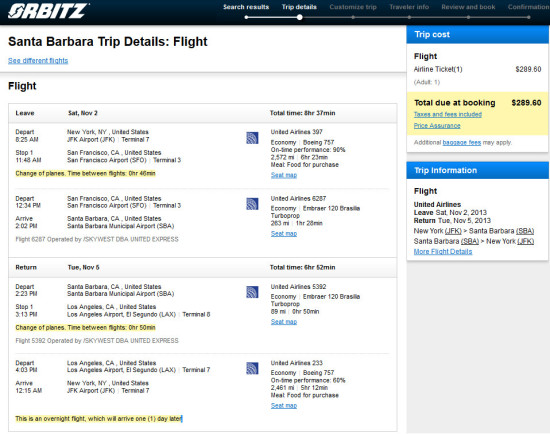The width and height of the screenshot is (550, 434).
Task: Click the Review and book step
Action: pyautogui.click(x=468, y=7)
